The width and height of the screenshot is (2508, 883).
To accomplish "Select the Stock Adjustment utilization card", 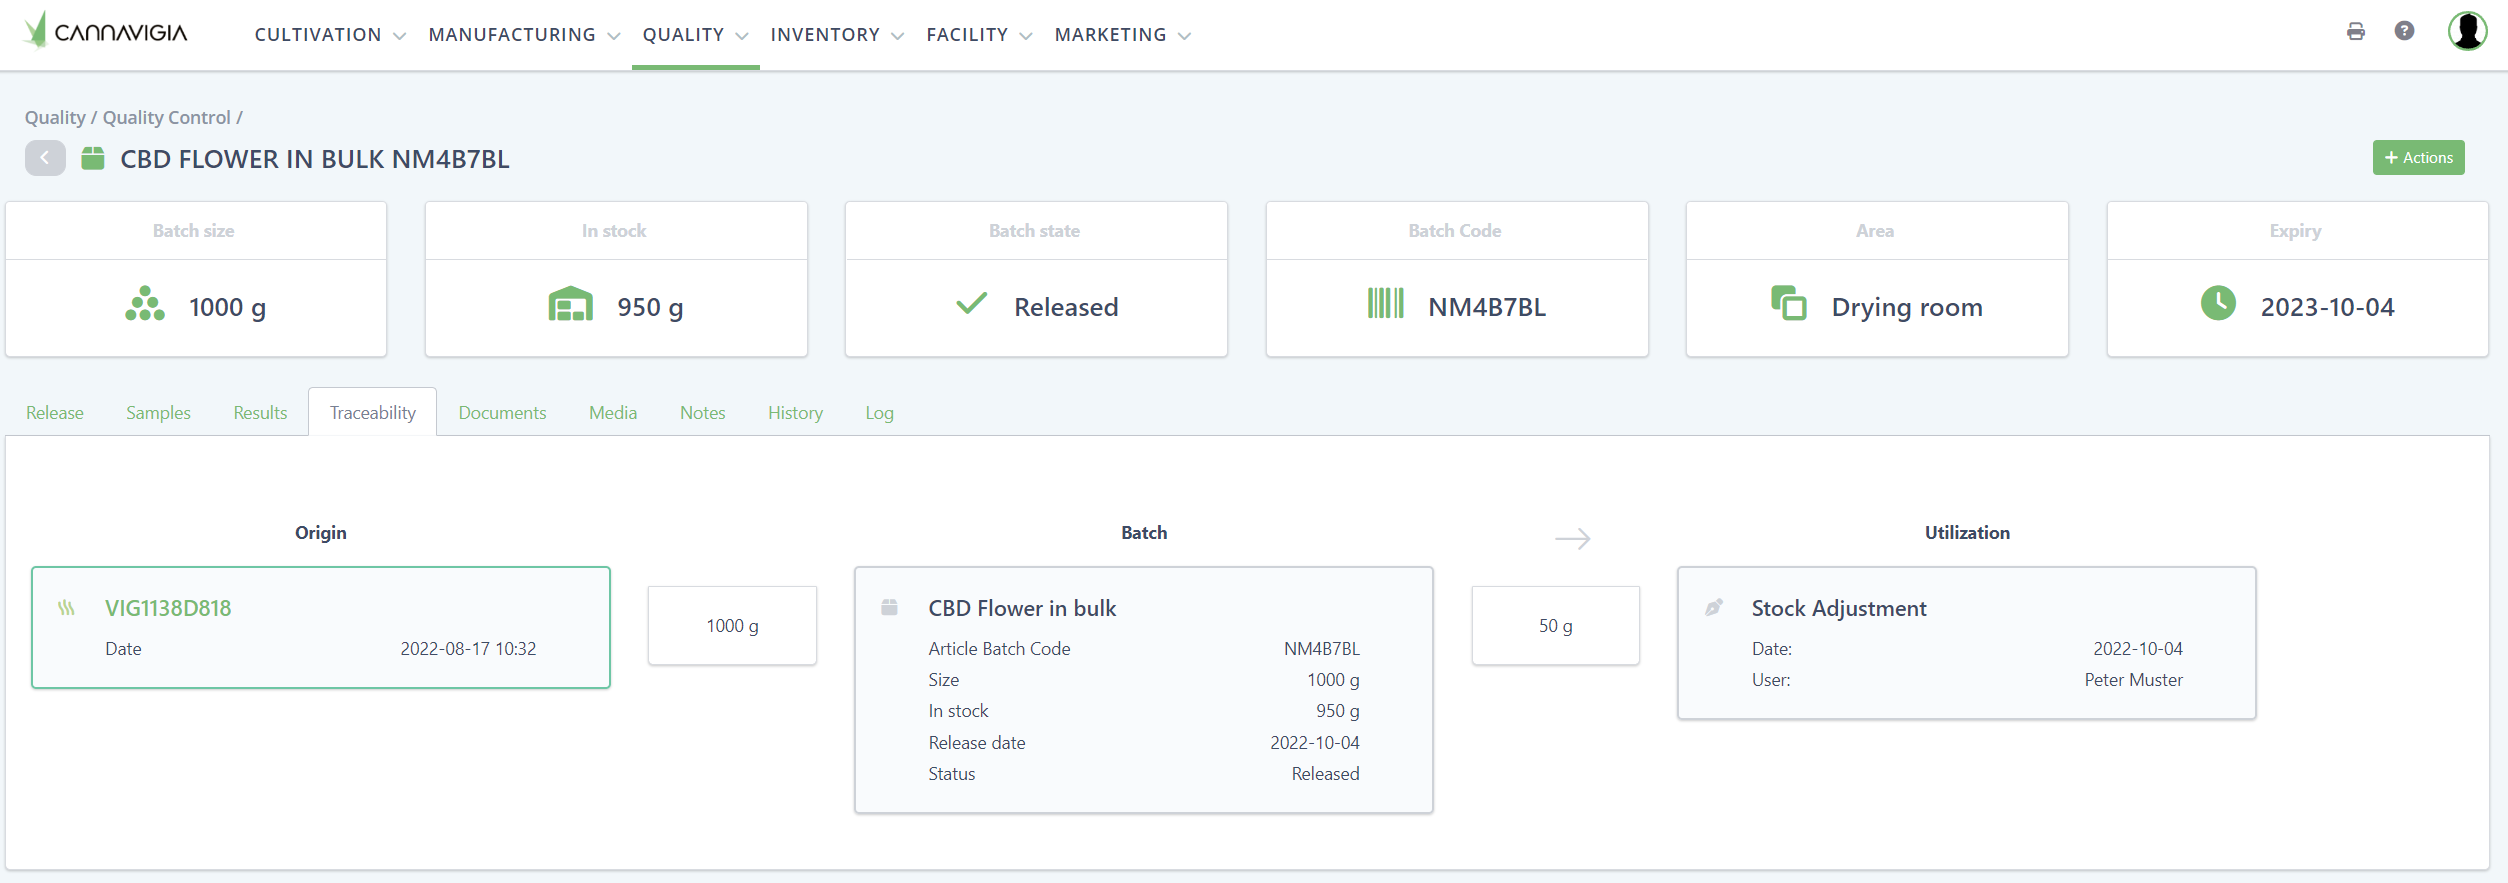I will click(x=1965, y=642).
